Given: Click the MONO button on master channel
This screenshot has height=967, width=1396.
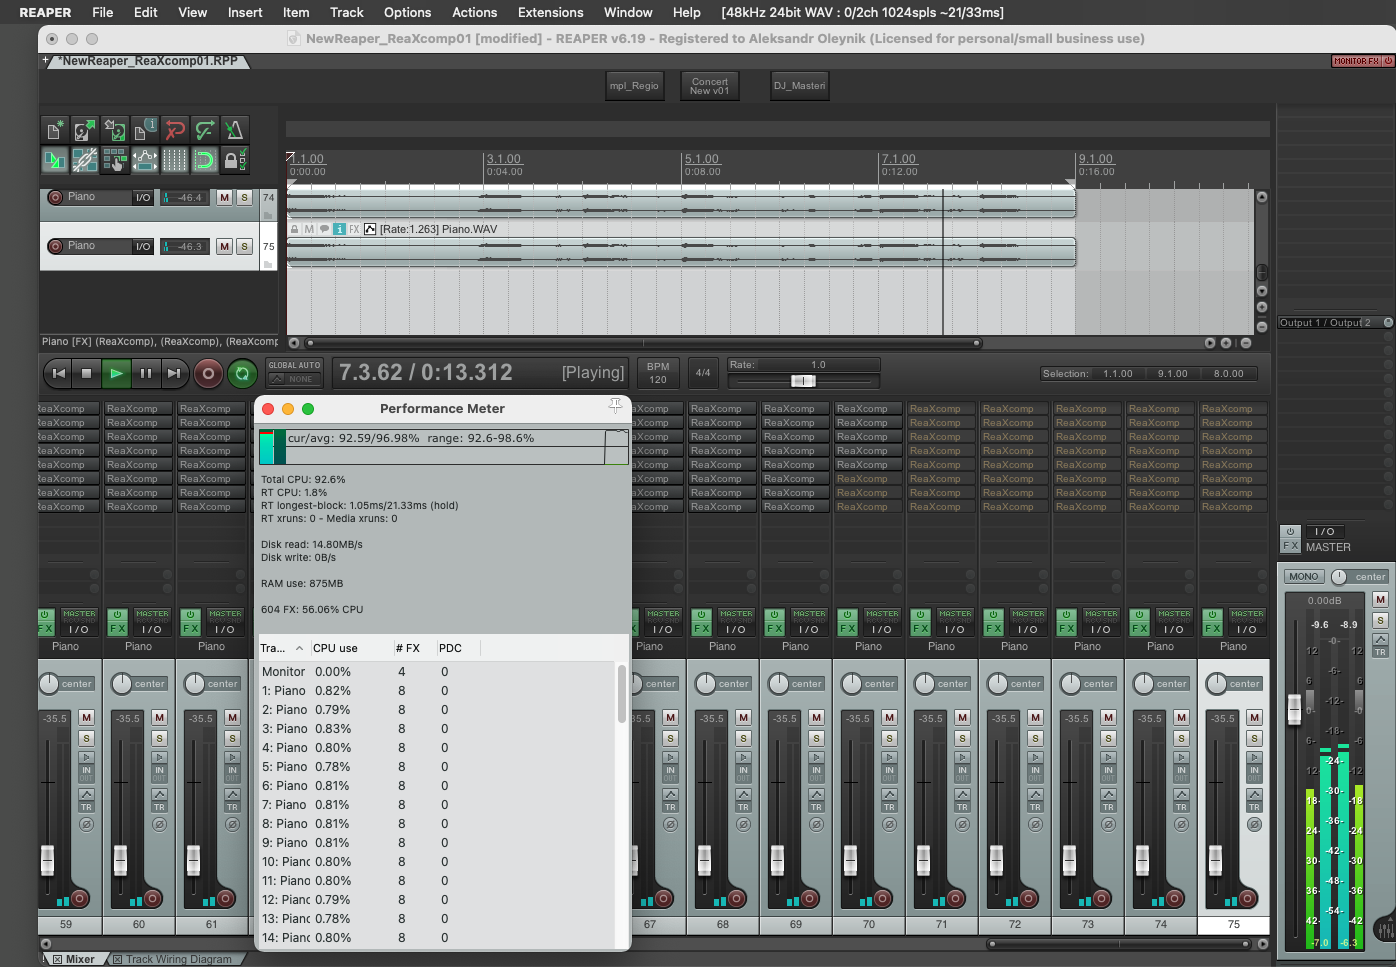Looking at the screenshot, I should coord(1303,577).
